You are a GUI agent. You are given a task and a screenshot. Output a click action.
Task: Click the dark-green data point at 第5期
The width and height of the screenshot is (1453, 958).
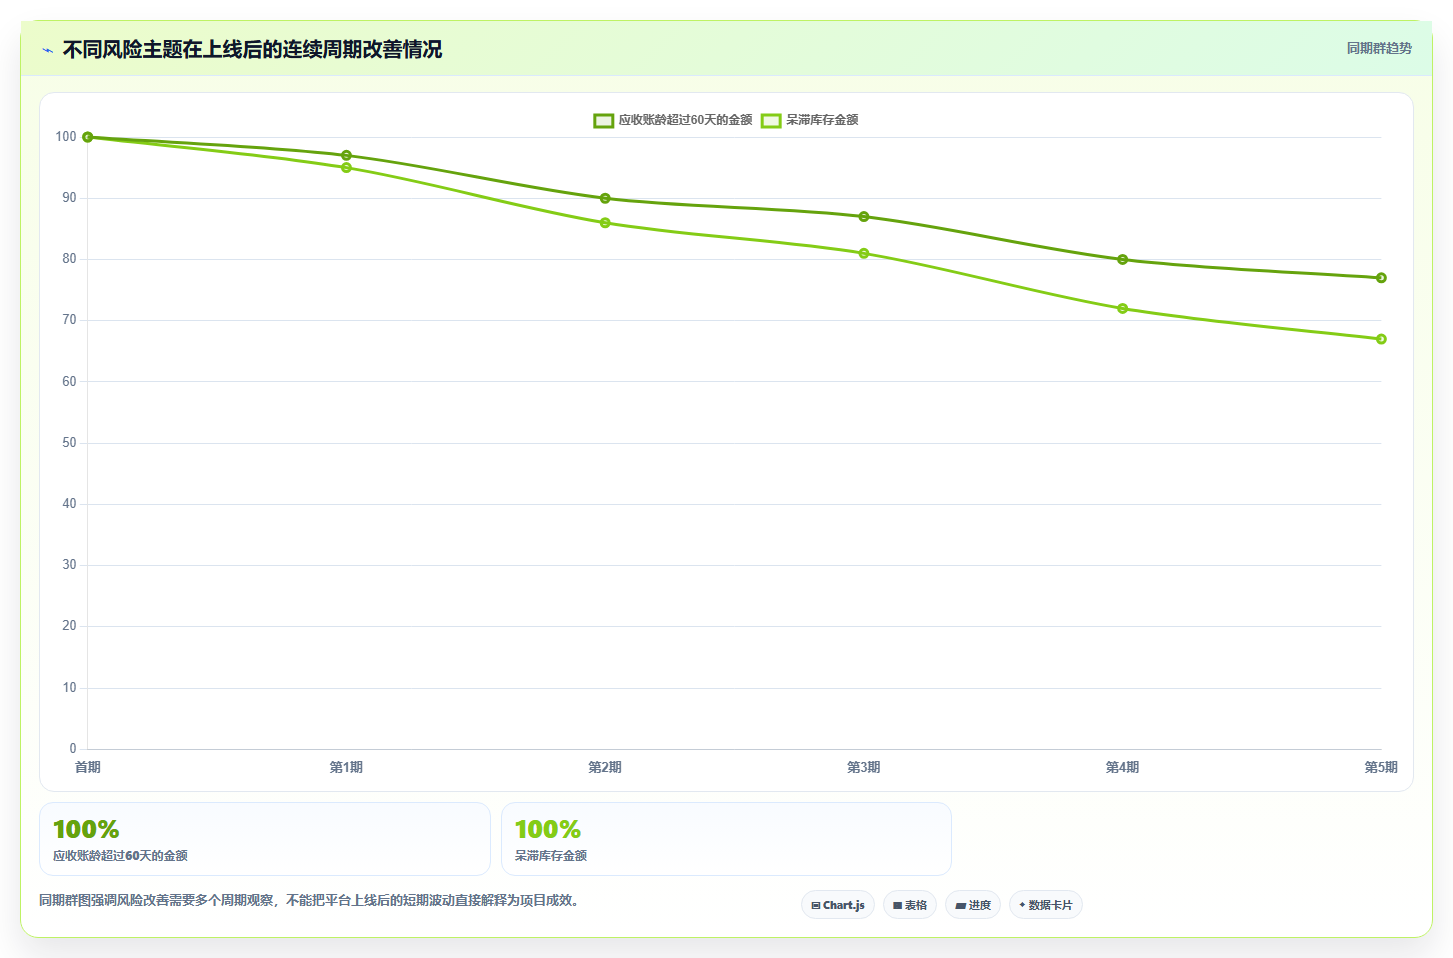click(x=1381, y=278)
